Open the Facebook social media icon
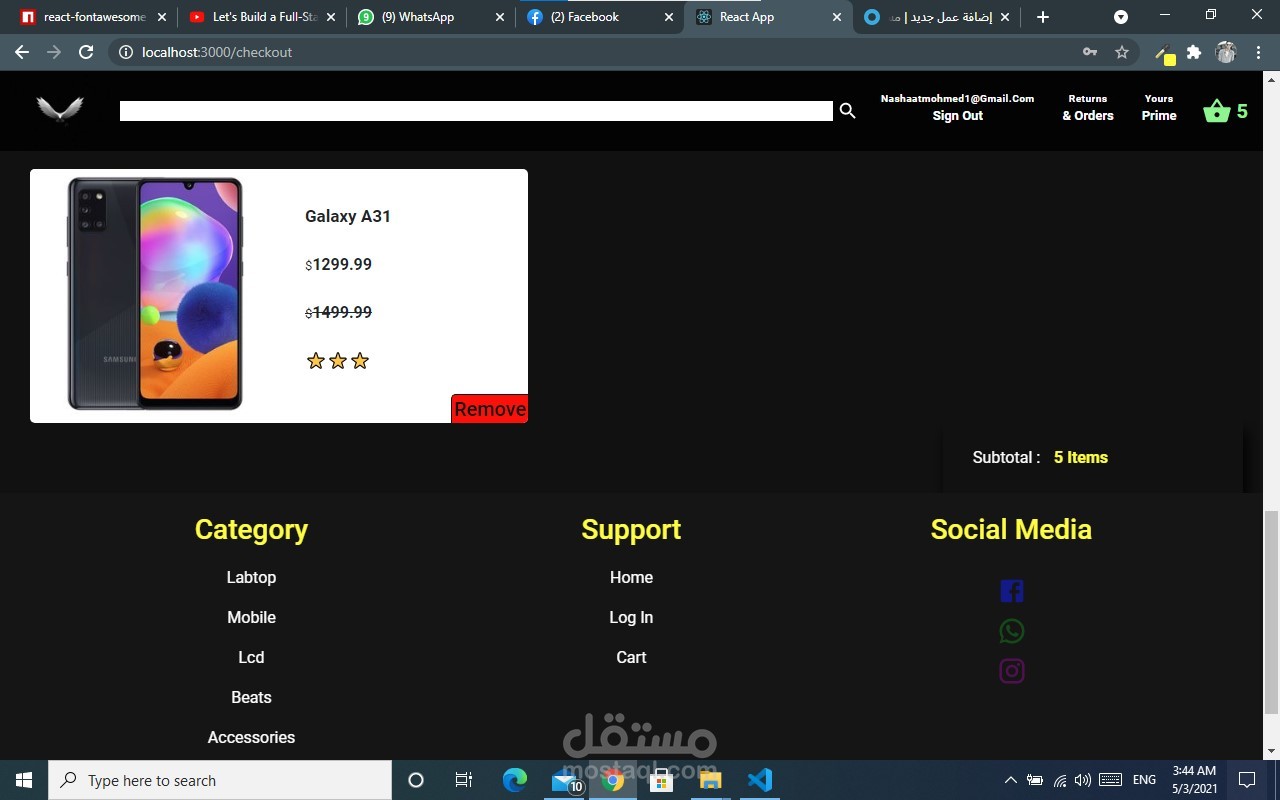1280x800 pixels. [x=1011, y=591]
